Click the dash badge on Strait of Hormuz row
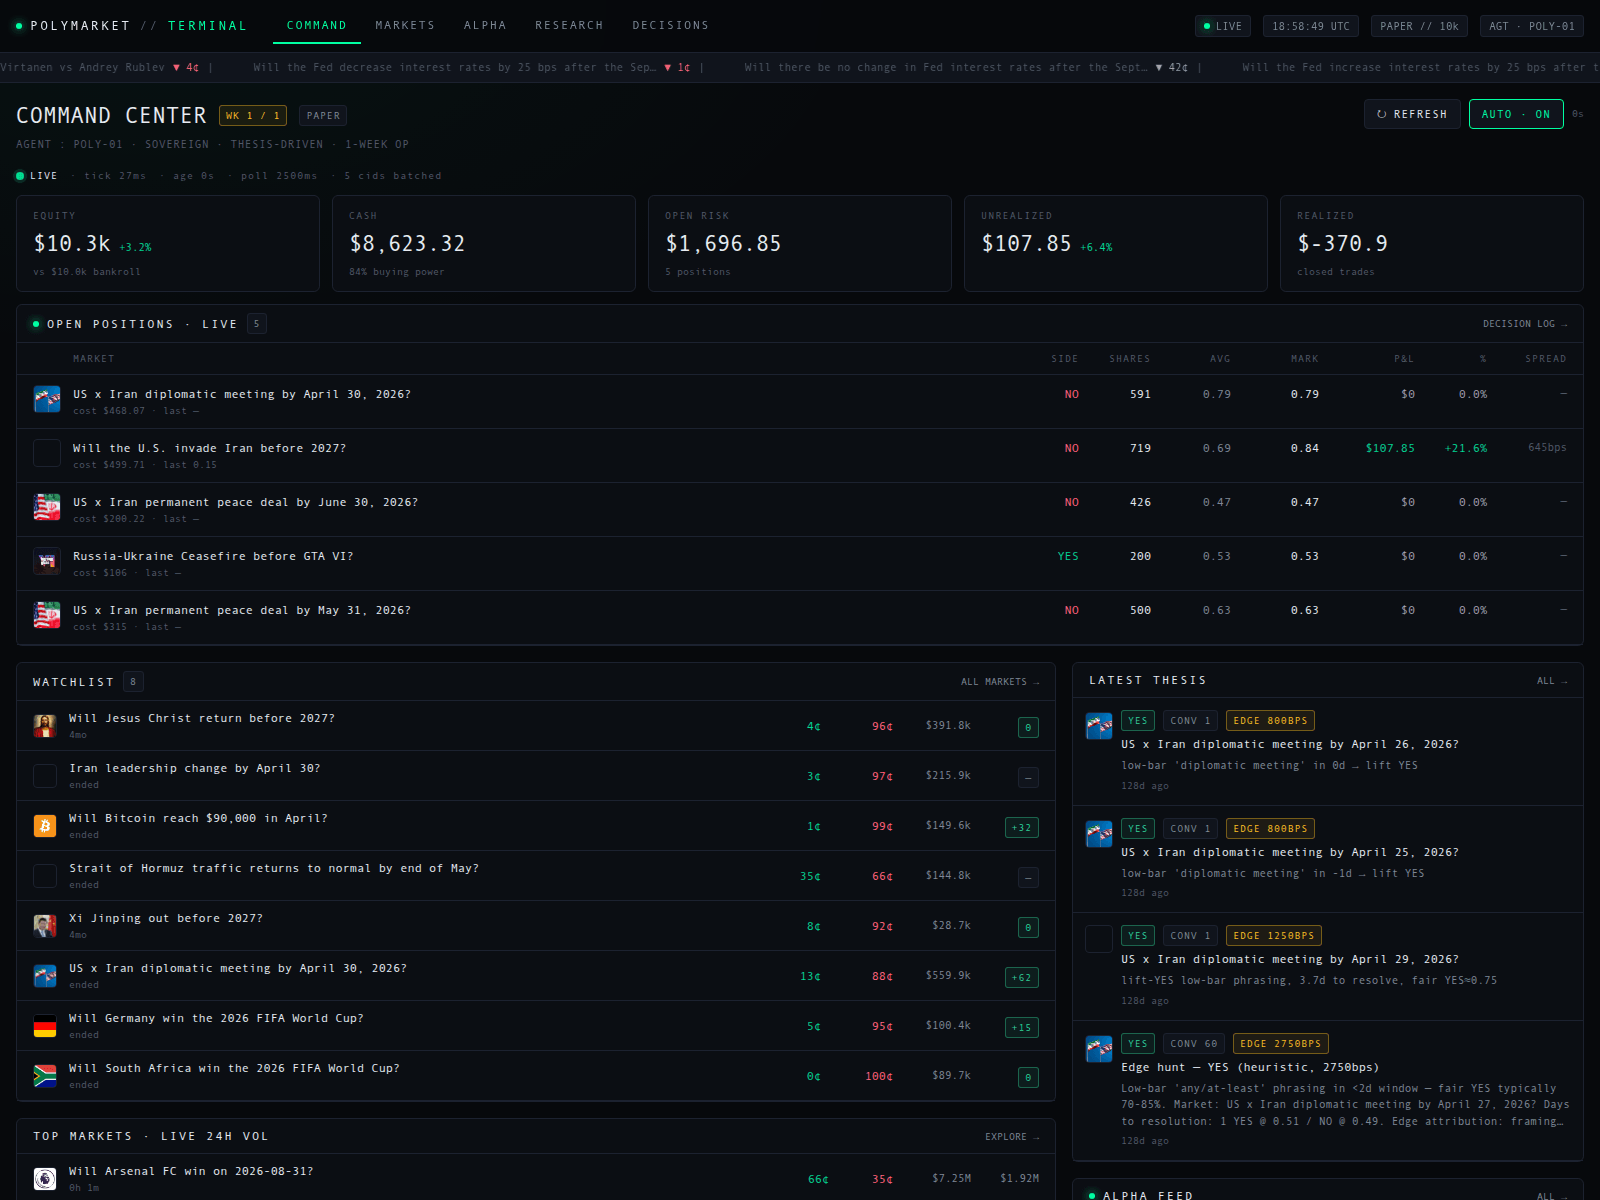 [1028, 877]
